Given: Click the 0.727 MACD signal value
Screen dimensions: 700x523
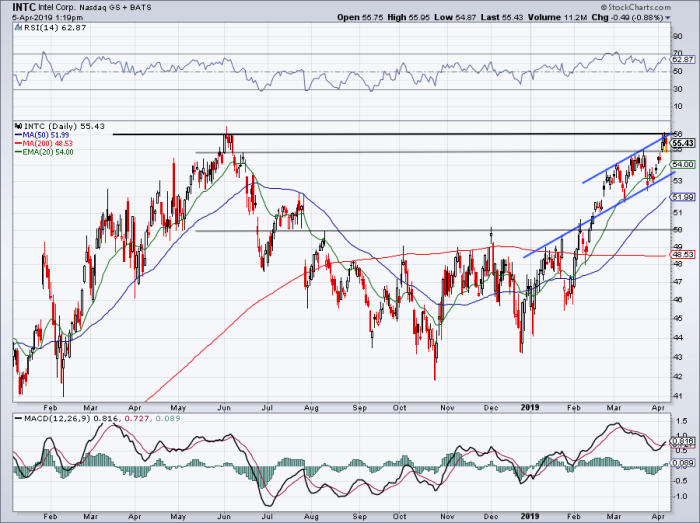Looking at the screenshot, I should click(x=137, y=419).
